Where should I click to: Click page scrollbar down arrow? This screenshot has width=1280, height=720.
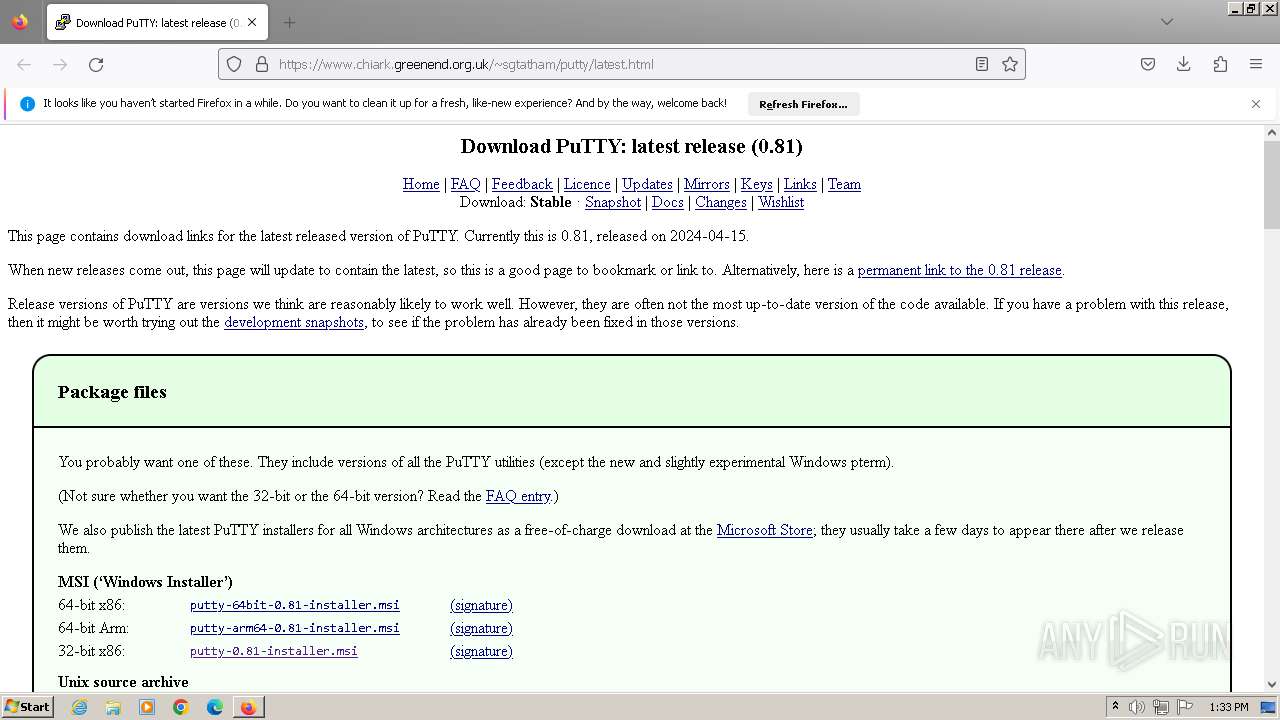pos(1272,685)
